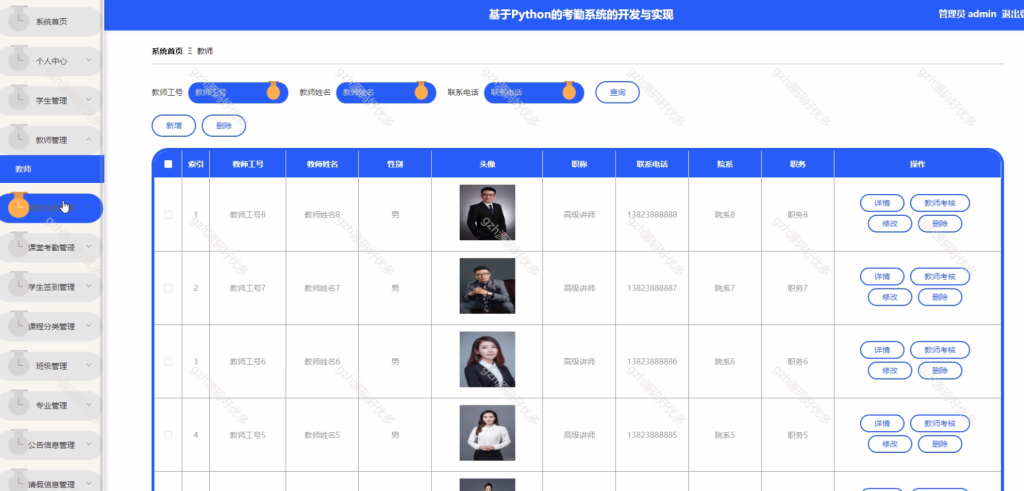Select the 教师 submenu item
This screenshot has height=491, width=1024.
52,169
